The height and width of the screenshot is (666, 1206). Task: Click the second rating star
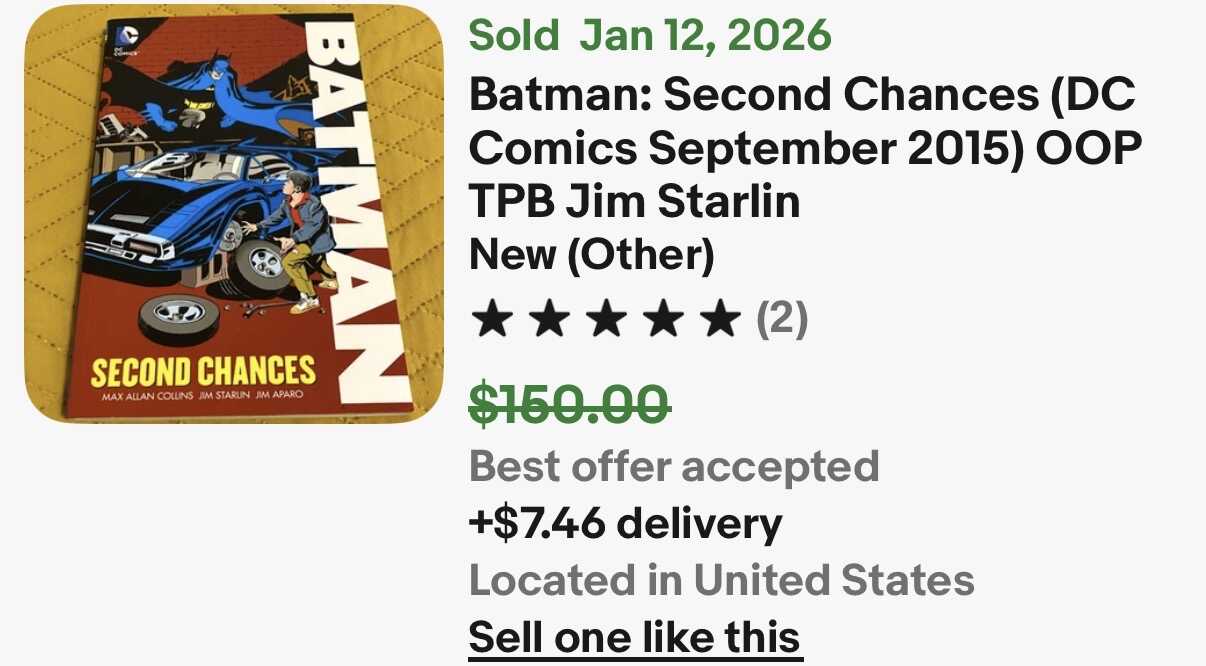point(546,320)
